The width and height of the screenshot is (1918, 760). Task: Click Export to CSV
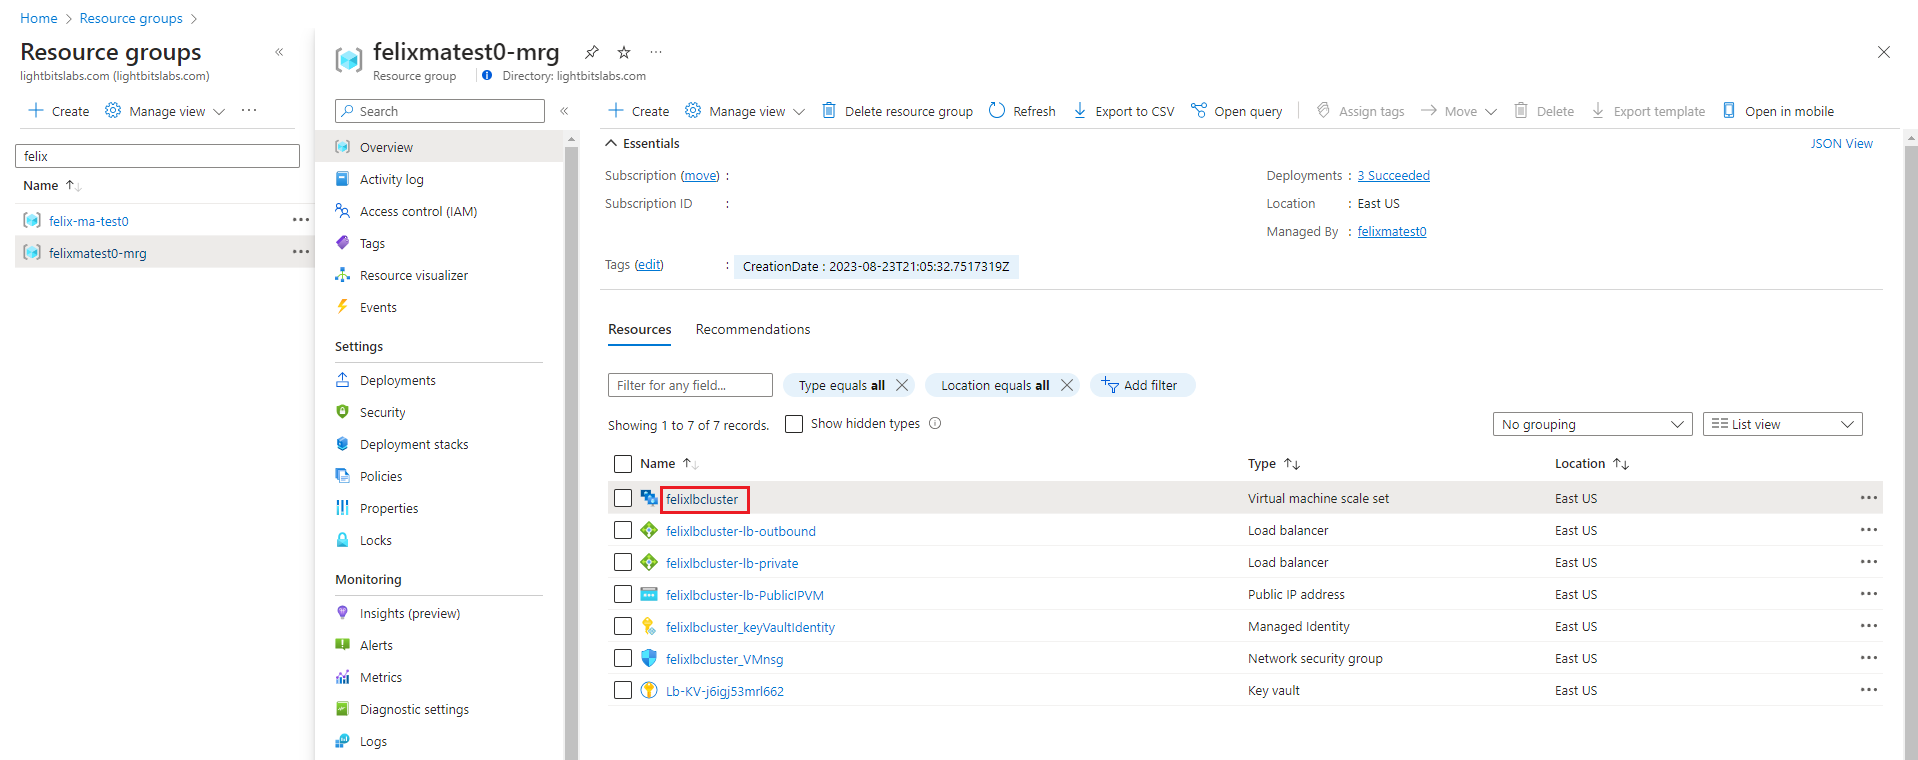1124,111
